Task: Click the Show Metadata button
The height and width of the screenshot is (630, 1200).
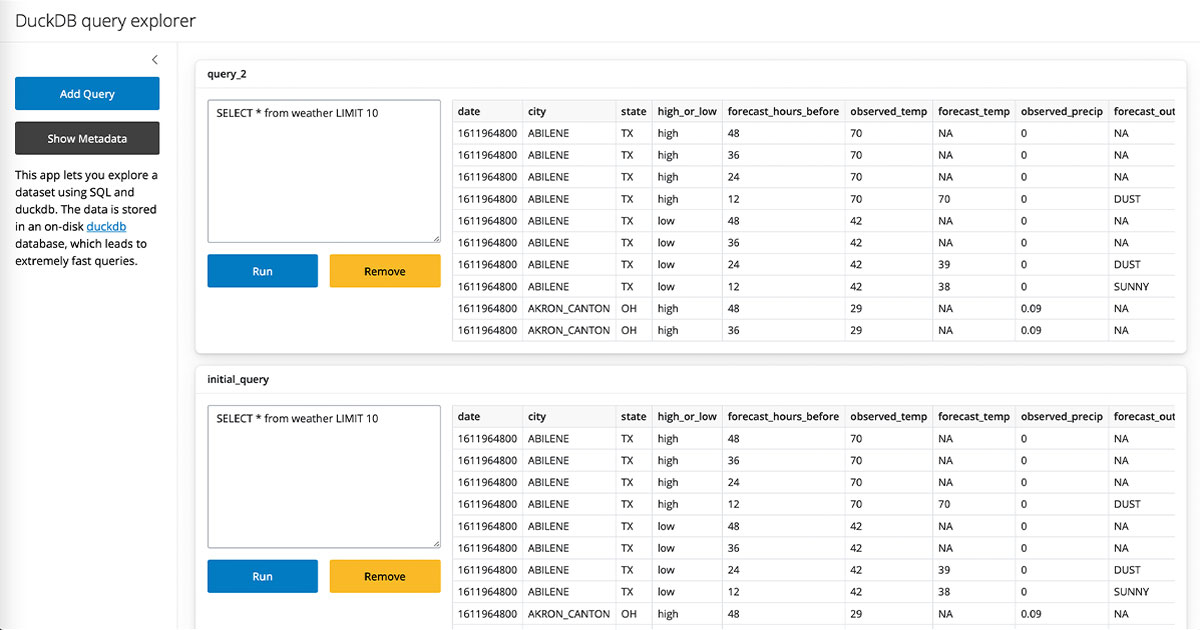Action: tap(87, 139)
